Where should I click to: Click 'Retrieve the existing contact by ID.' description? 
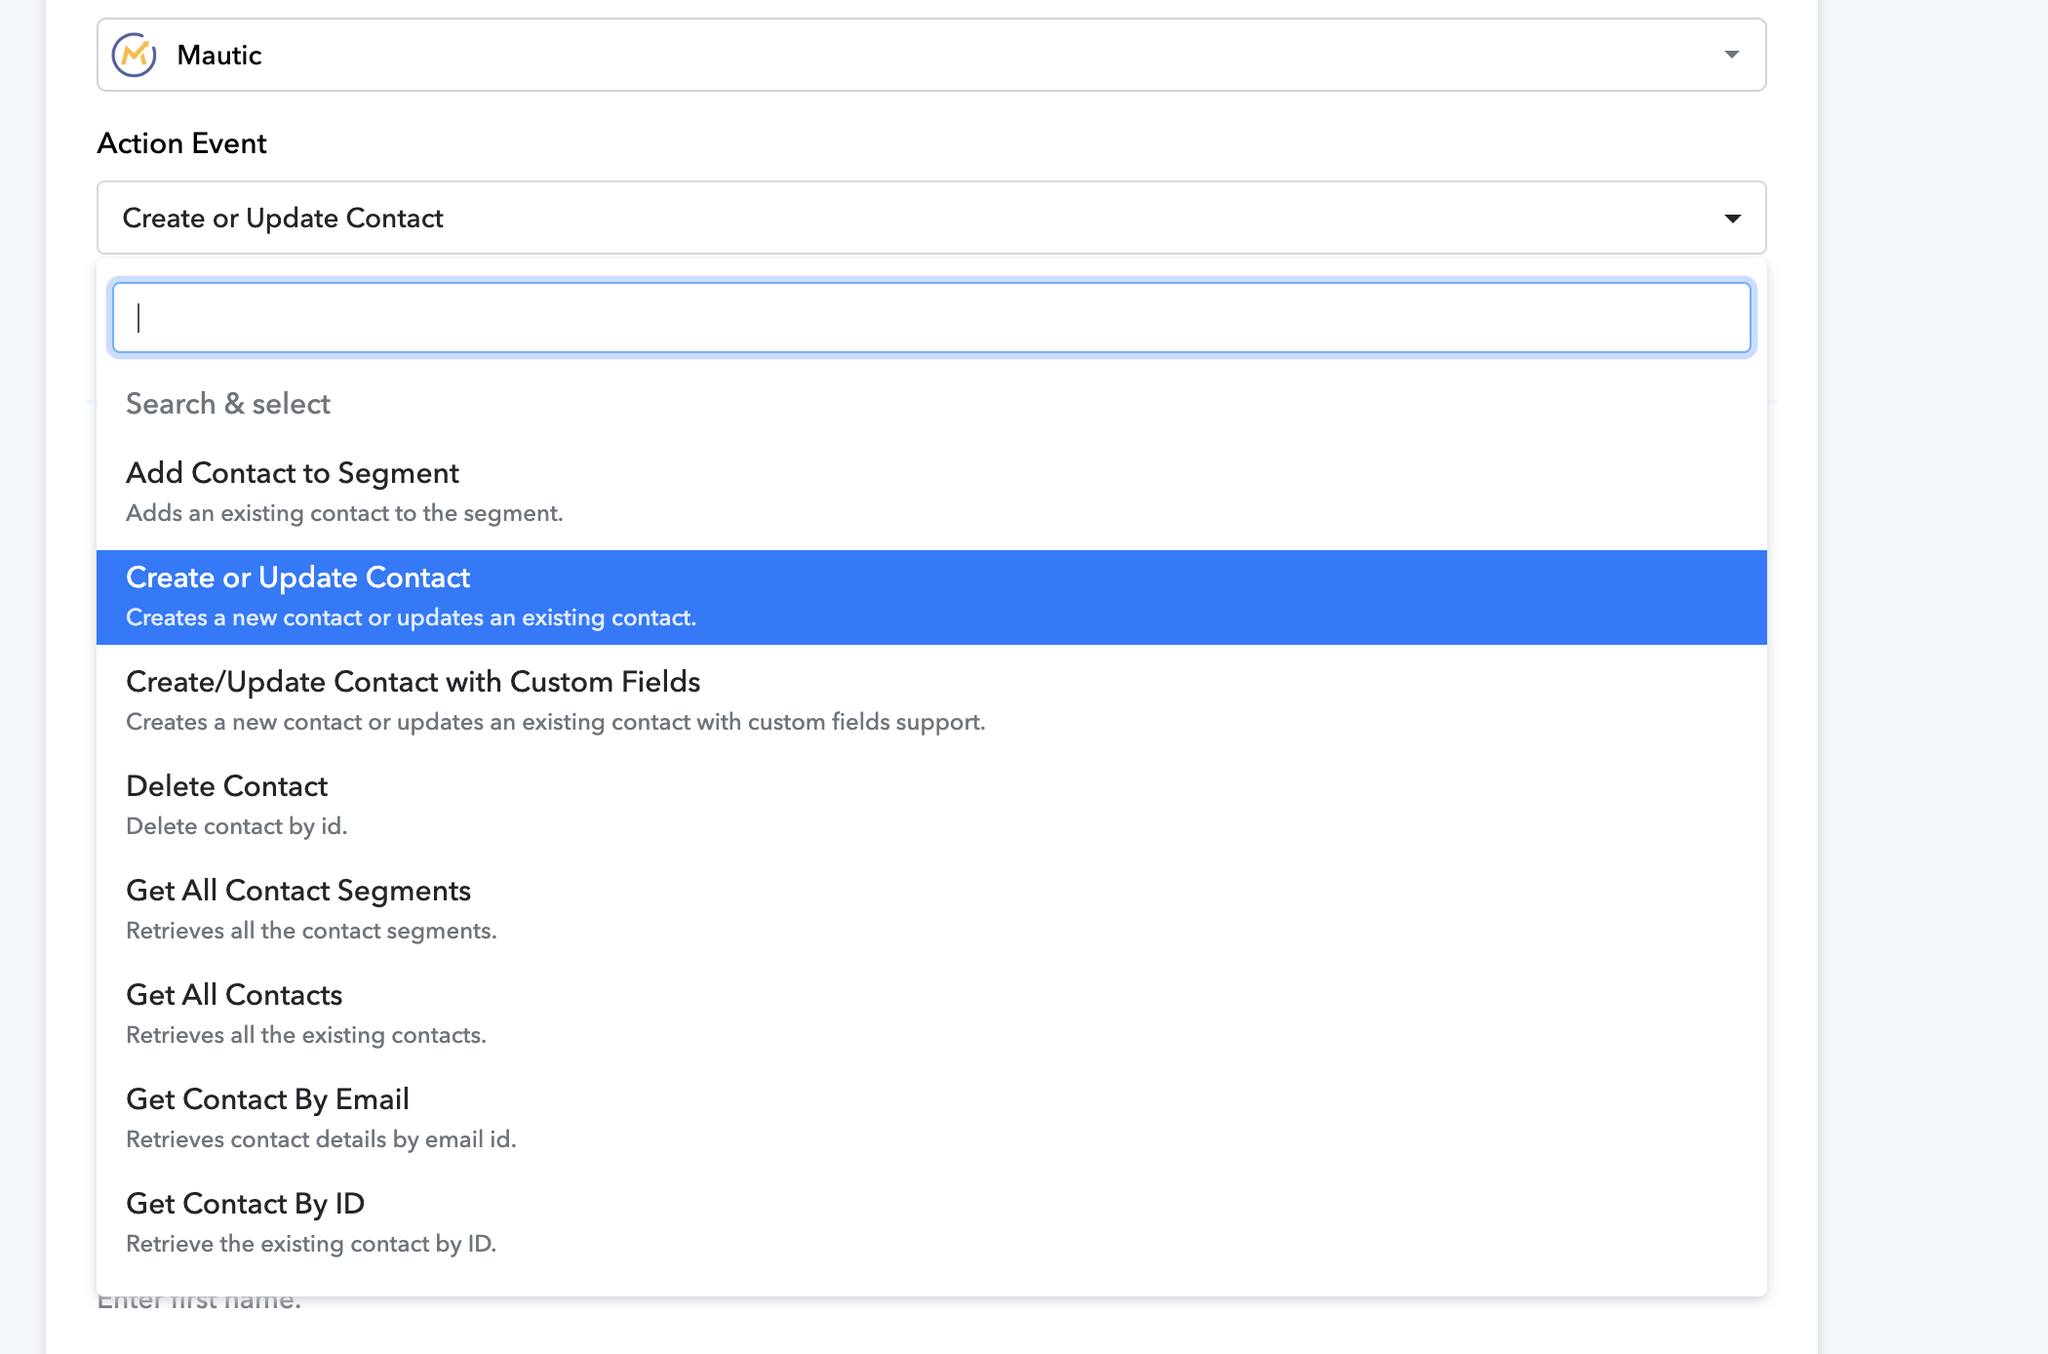311,1244
